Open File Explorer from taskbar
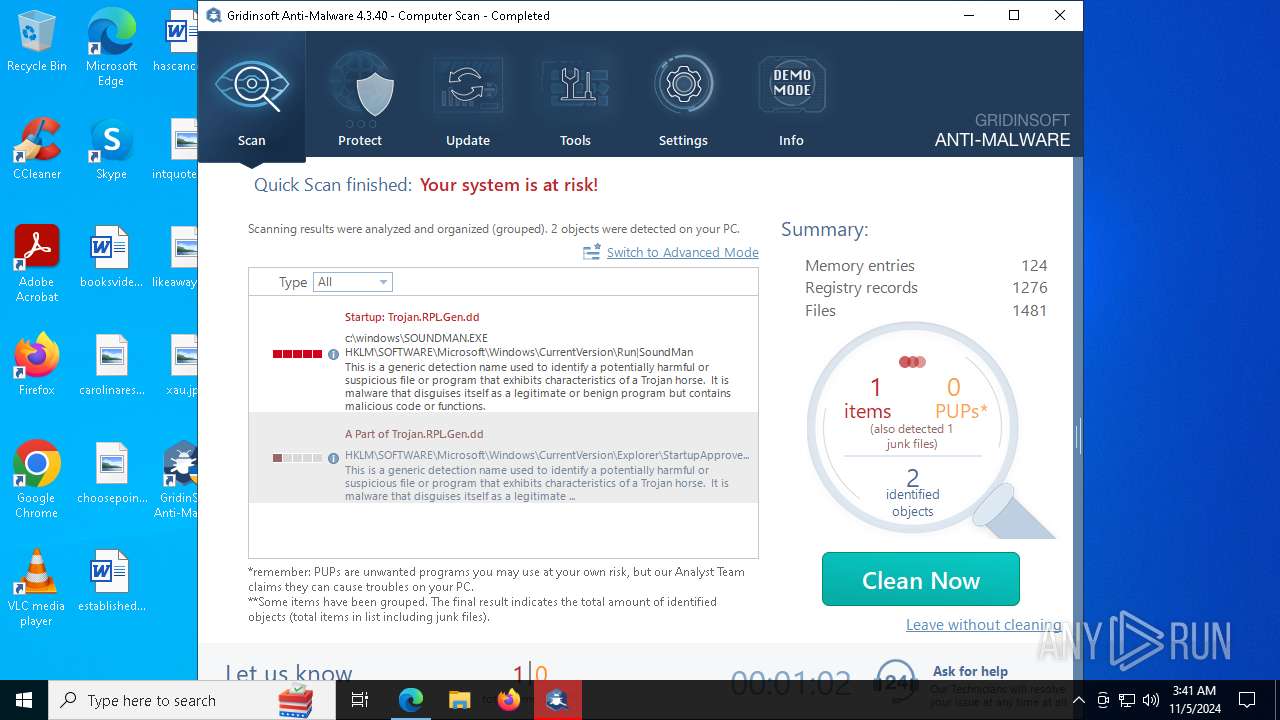1280x720 pixels. tap(459, 700)
